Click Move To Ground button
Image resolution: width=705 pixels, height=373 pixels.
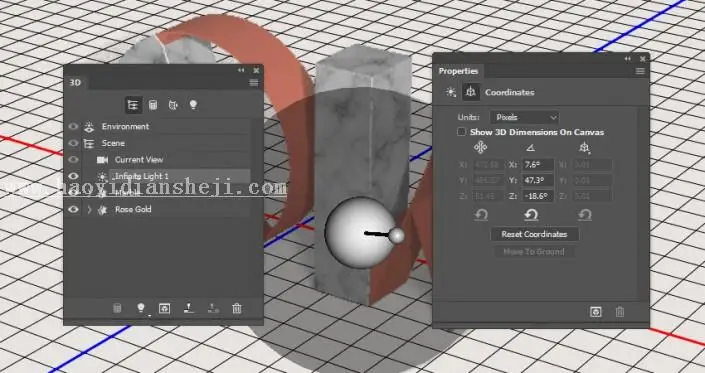534,252
